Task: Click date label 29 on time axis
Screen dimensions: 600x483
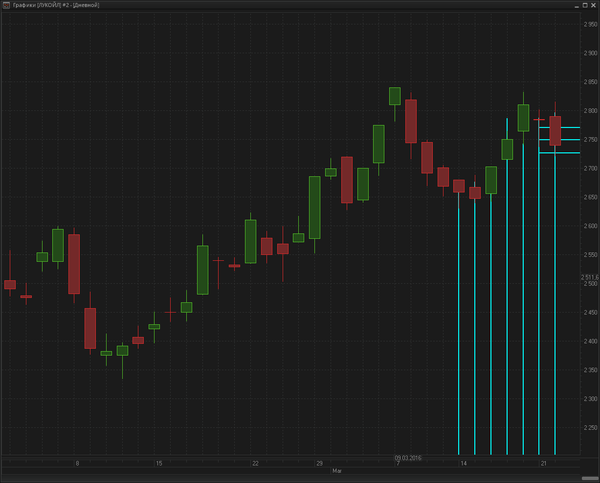Action: [x=319, y=463]
